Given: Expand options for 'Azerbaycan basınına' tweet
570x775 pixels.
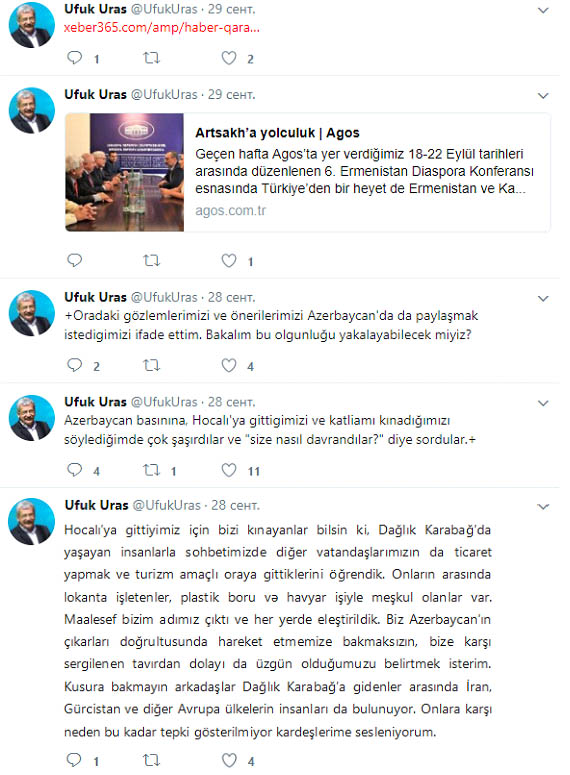Looking at the screenshot, I should [543, 403].
